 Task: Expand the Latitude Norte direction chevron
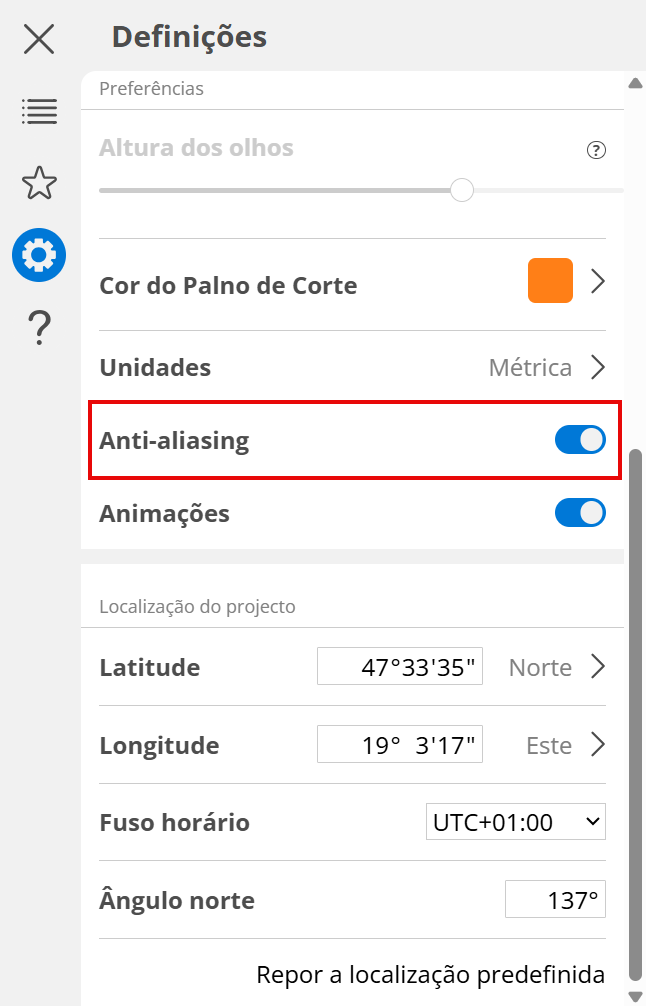pyautogui.click(x=598, y=667)
